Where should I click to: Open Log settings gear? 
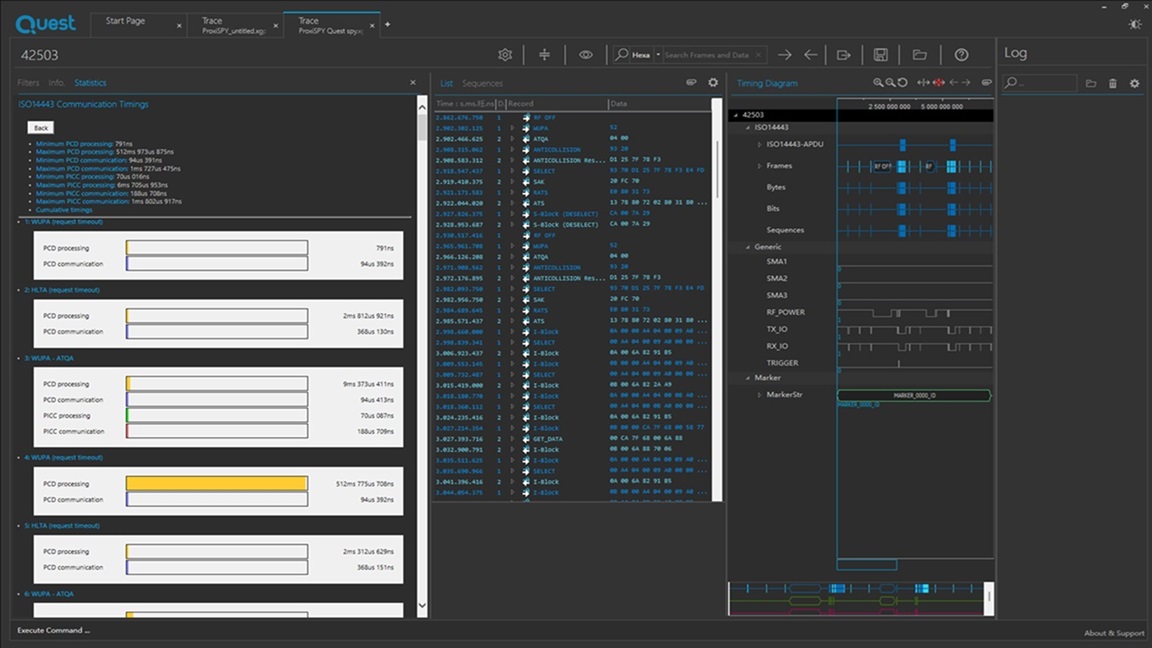point(1134,84)
